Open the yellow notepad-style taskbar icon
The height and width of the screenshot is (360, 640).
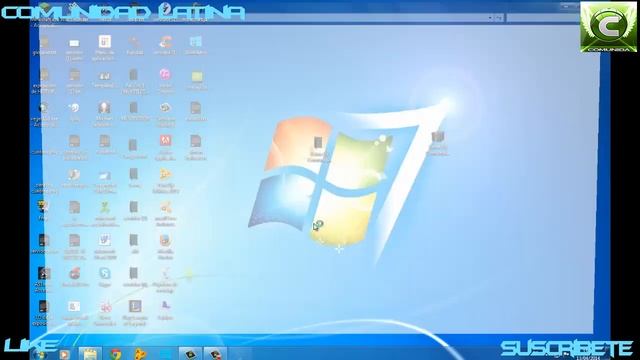pos(90,354)
